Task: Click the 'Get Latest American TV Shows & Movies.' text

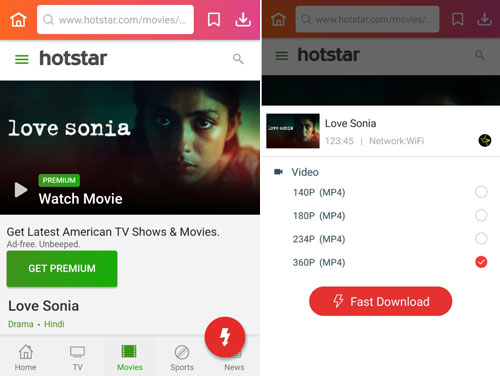Action: tap(113, 232)
